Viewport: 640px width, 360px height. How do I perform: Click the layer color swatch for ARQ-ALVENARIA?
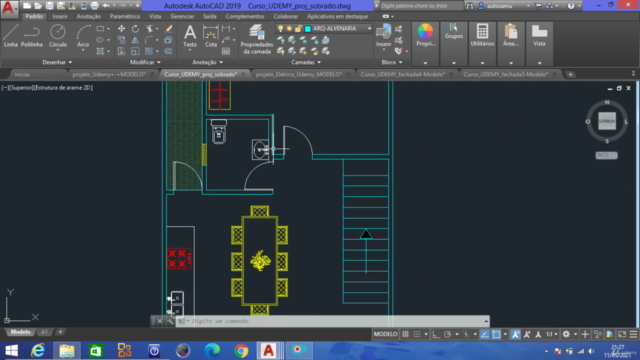308,29
